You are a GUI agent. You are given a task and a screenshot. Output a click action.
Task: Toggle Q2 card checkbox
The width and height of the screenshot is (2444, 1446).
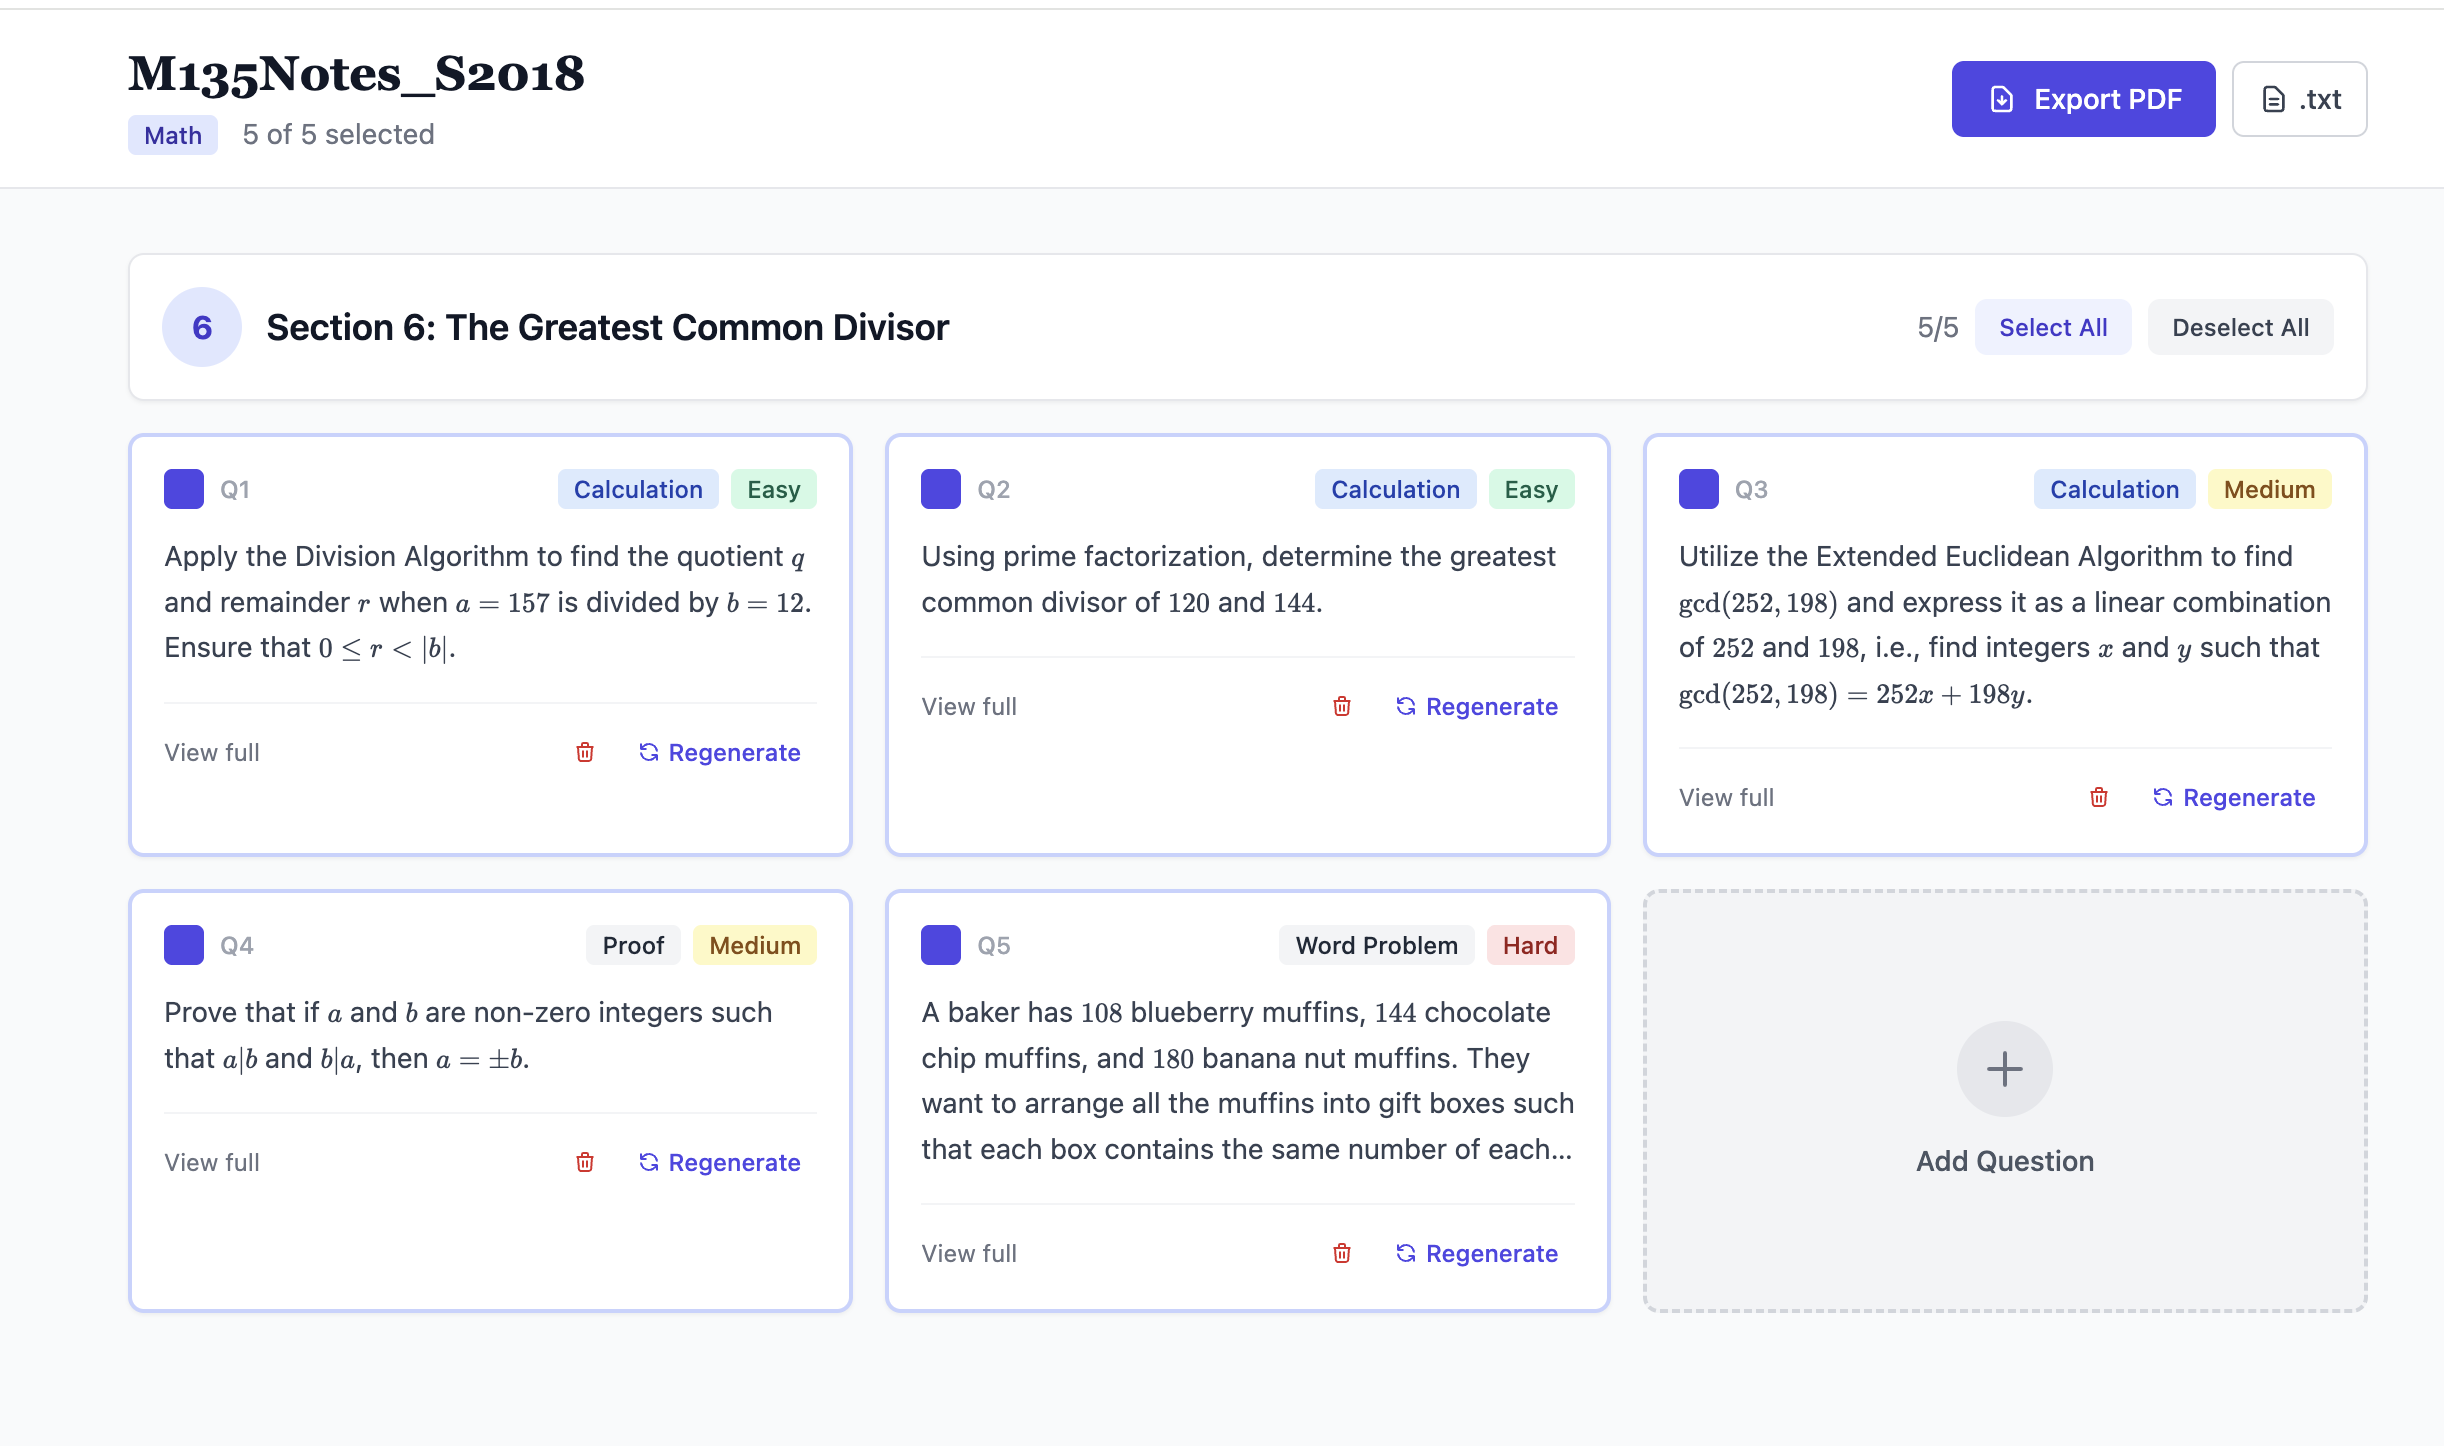click(x=940, y=489)
